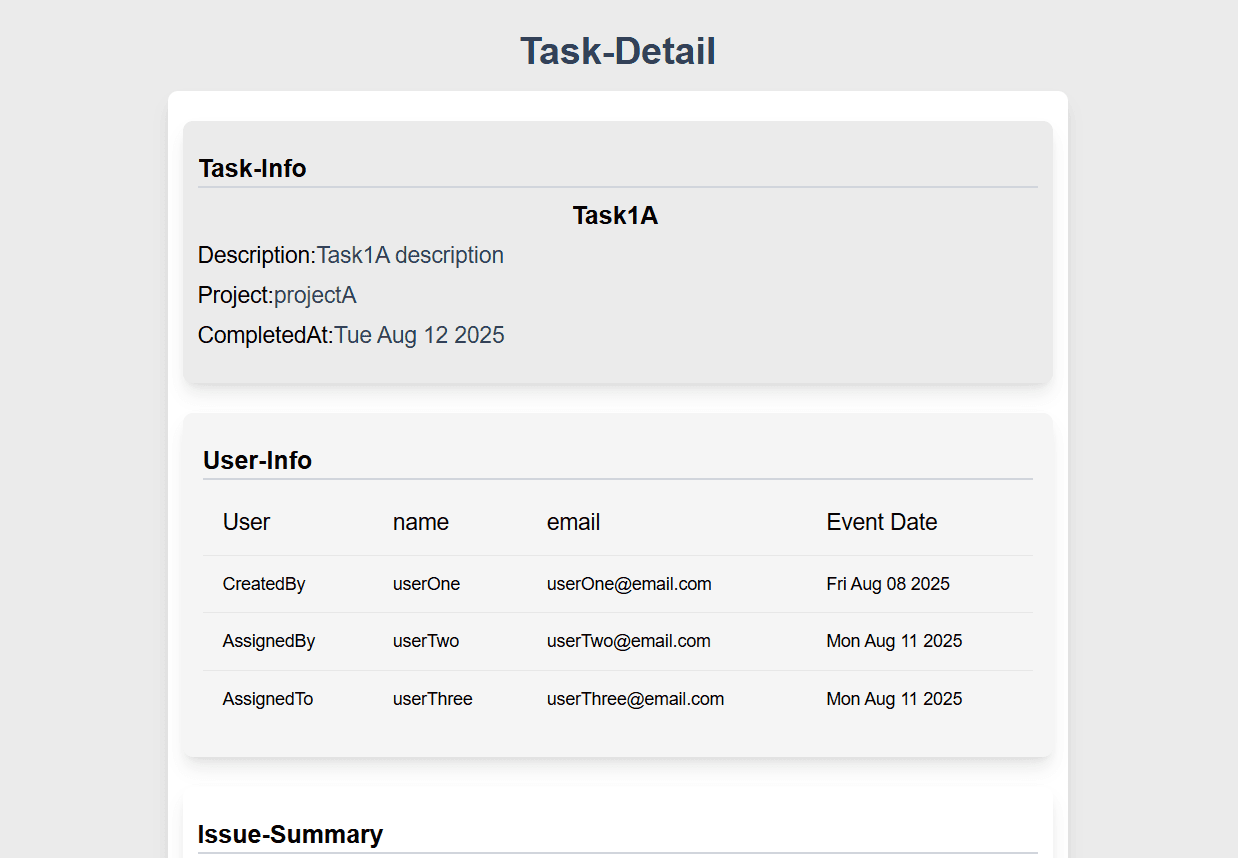
Task: Click the Task-Detail page heading
Action: click(x=617, y=52)
